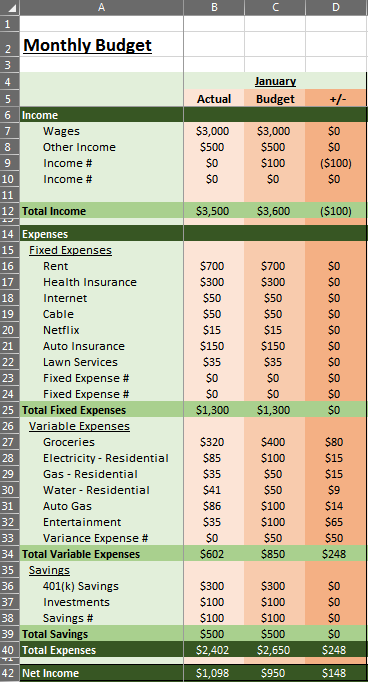The image size is (368, 682).
Task: Select the Cable label
Action: click(x=58, y=314)
